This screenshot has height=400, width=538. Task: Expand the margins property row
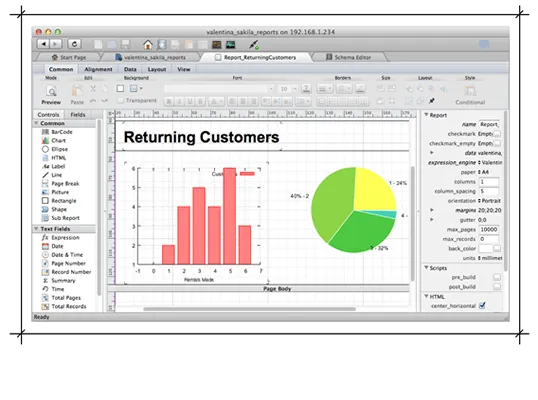tap(432, 210)
